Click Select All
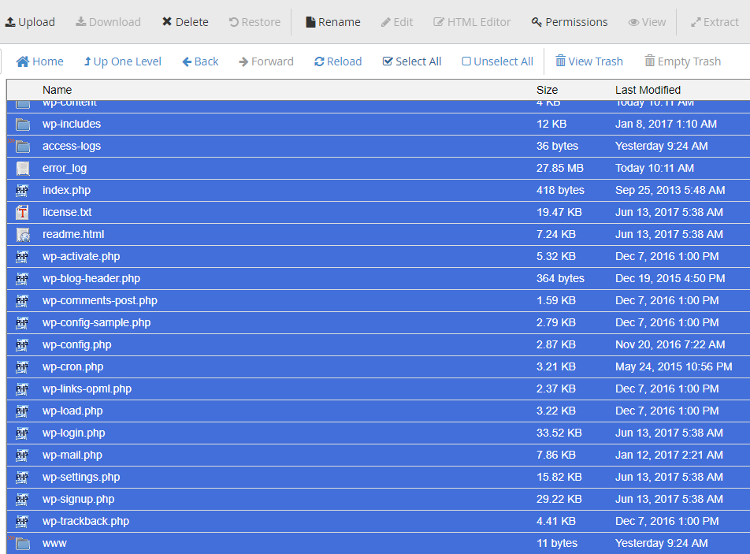 tap(412, 61)
